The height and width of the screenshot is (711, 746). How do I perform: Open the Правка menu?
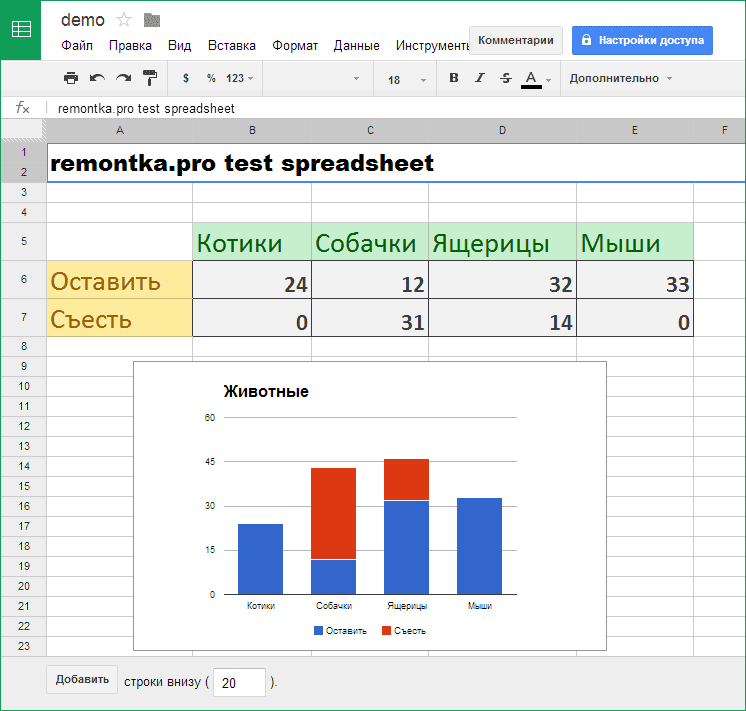pyautogui.click(x=130, y=46)
